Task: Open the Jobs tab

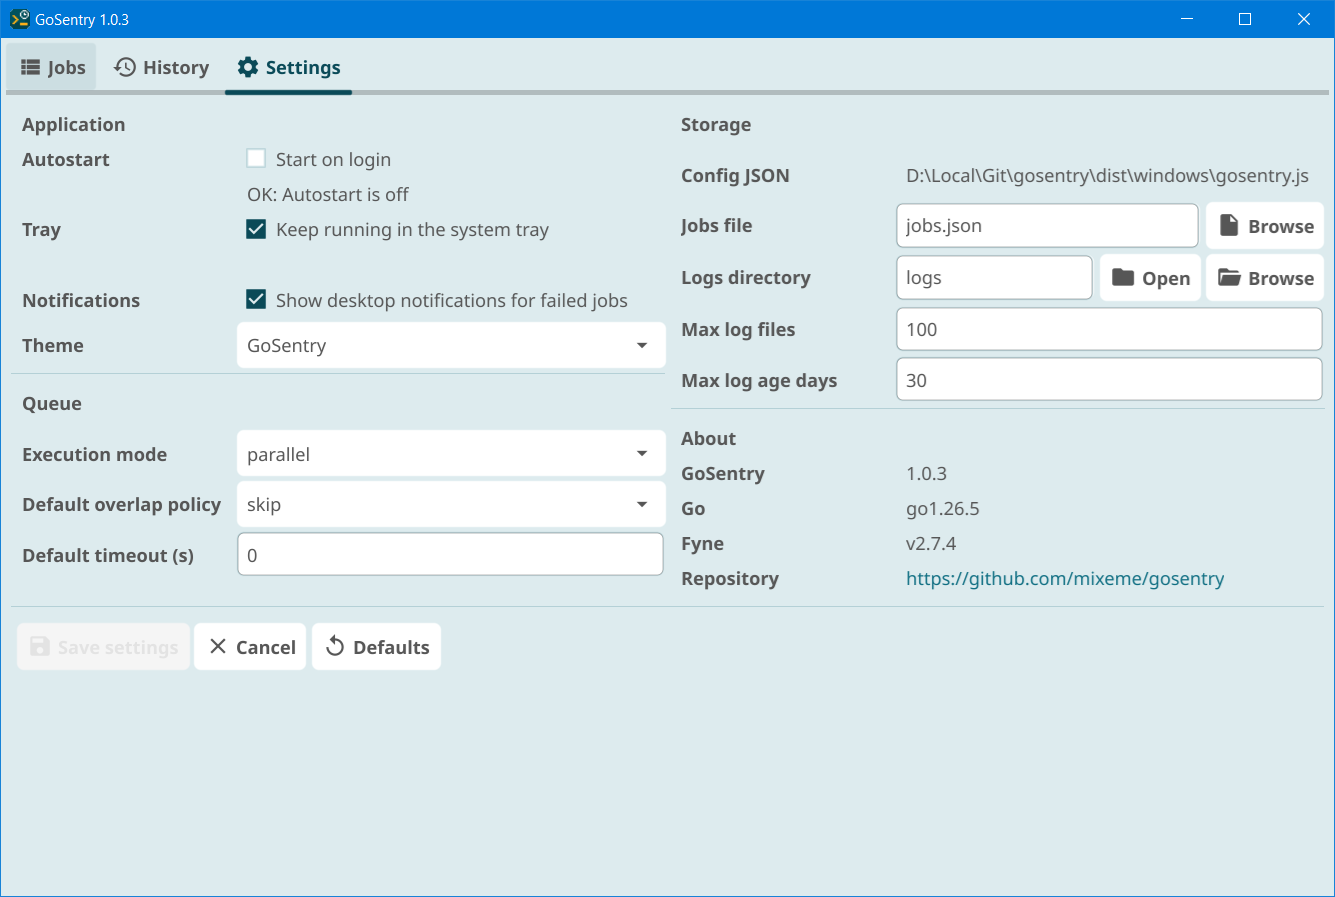Action: click(52, 67)
